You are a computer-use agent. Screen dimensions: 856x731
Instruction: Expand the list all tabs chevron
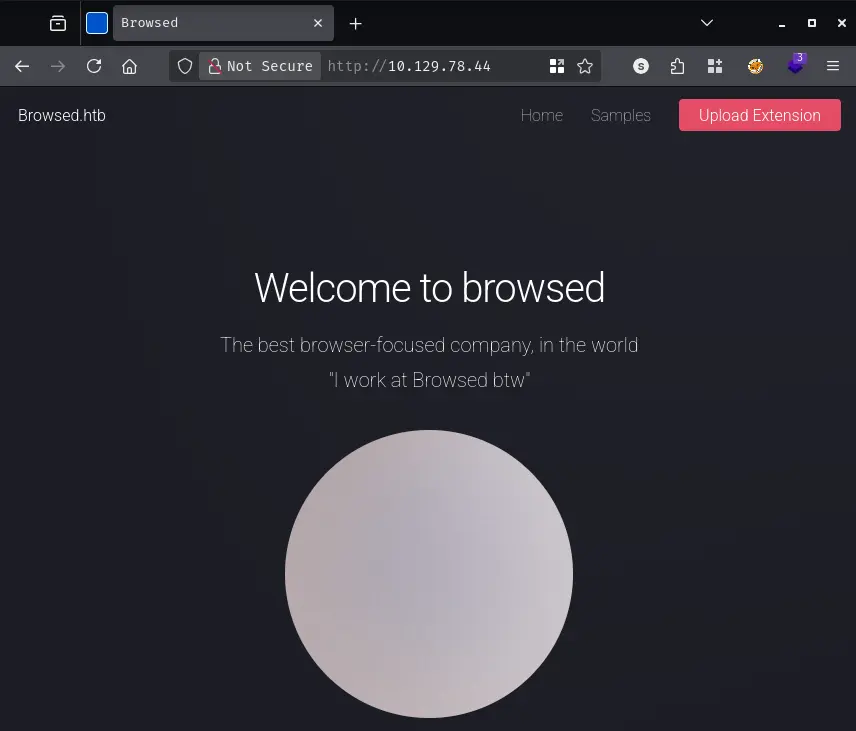tap(707, 23)
